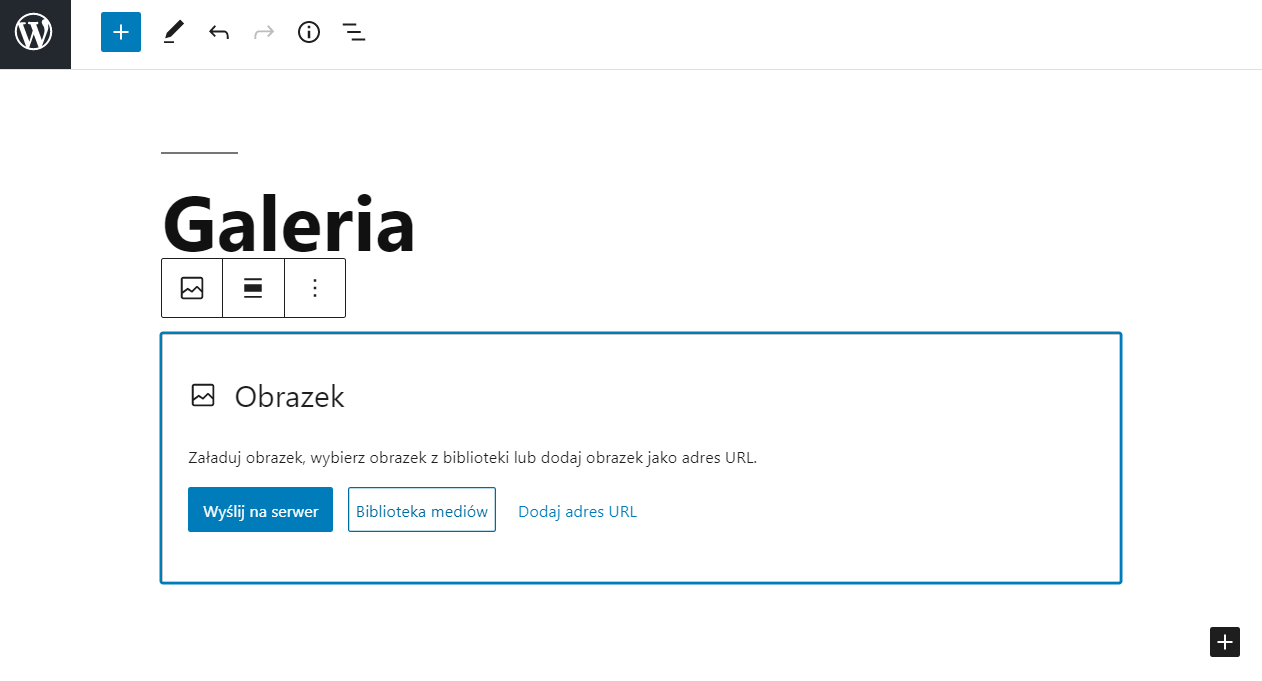Screen dimensions: 1262x681
Task: Click the Załaduj obrazek instruction text
Action: [x=472, y=458]
